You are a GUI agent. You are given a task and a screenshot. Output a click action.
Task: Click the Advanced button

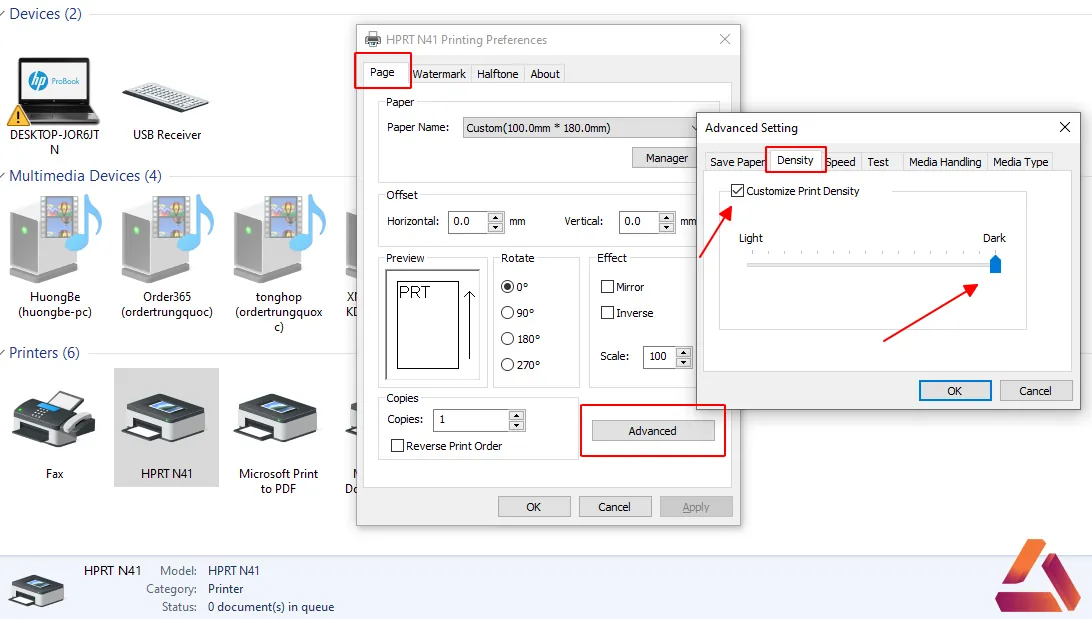click(x=653, y=431)
